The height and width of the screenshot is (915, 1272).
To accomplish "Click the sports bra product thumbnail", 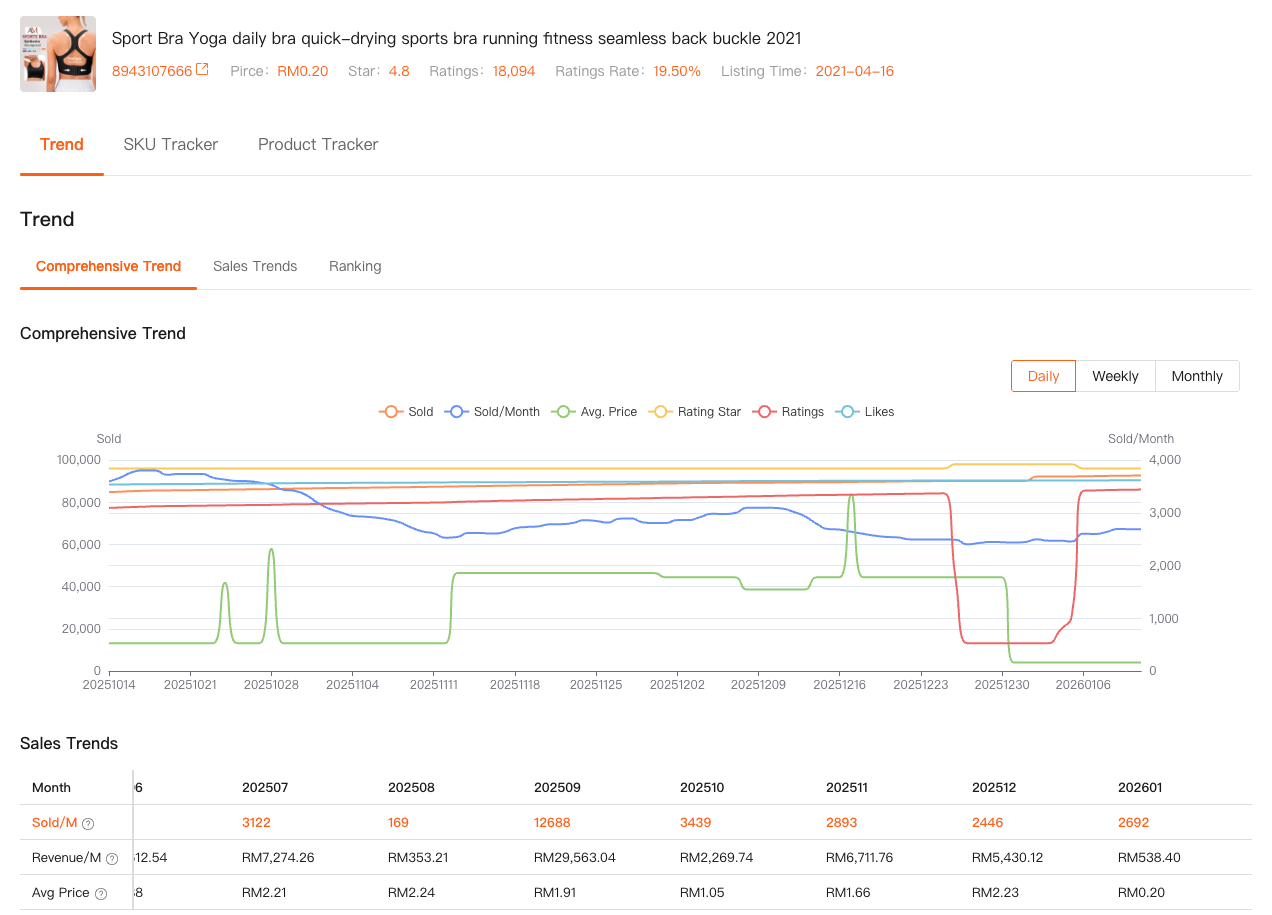I will point(58,54).
